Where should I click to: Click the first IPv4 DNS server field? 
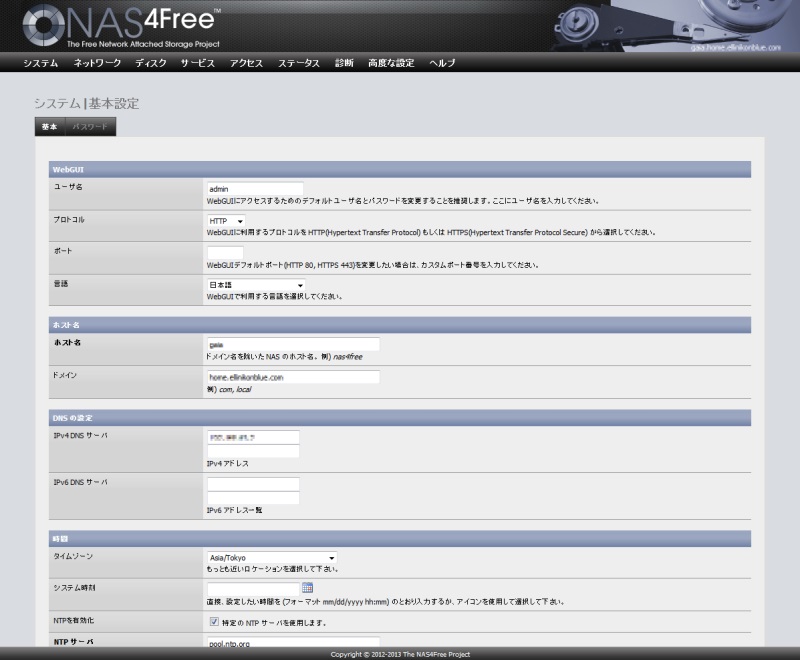253,437
